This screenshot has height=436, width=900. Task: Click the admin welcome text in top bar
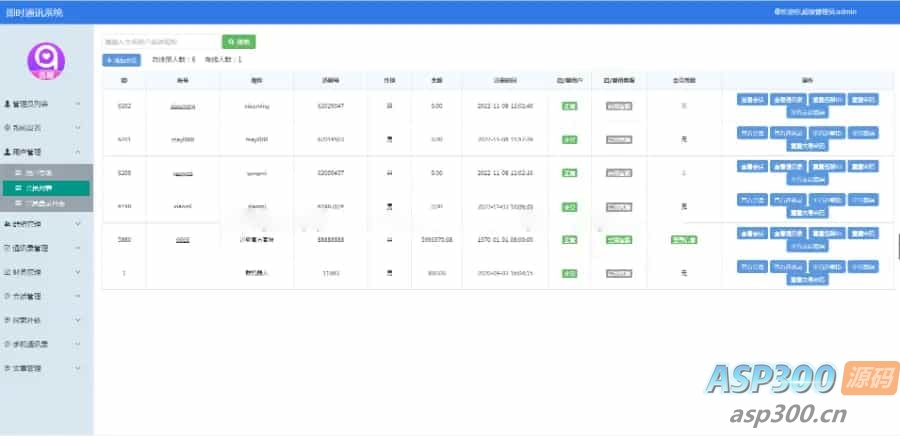coord(830,12)
